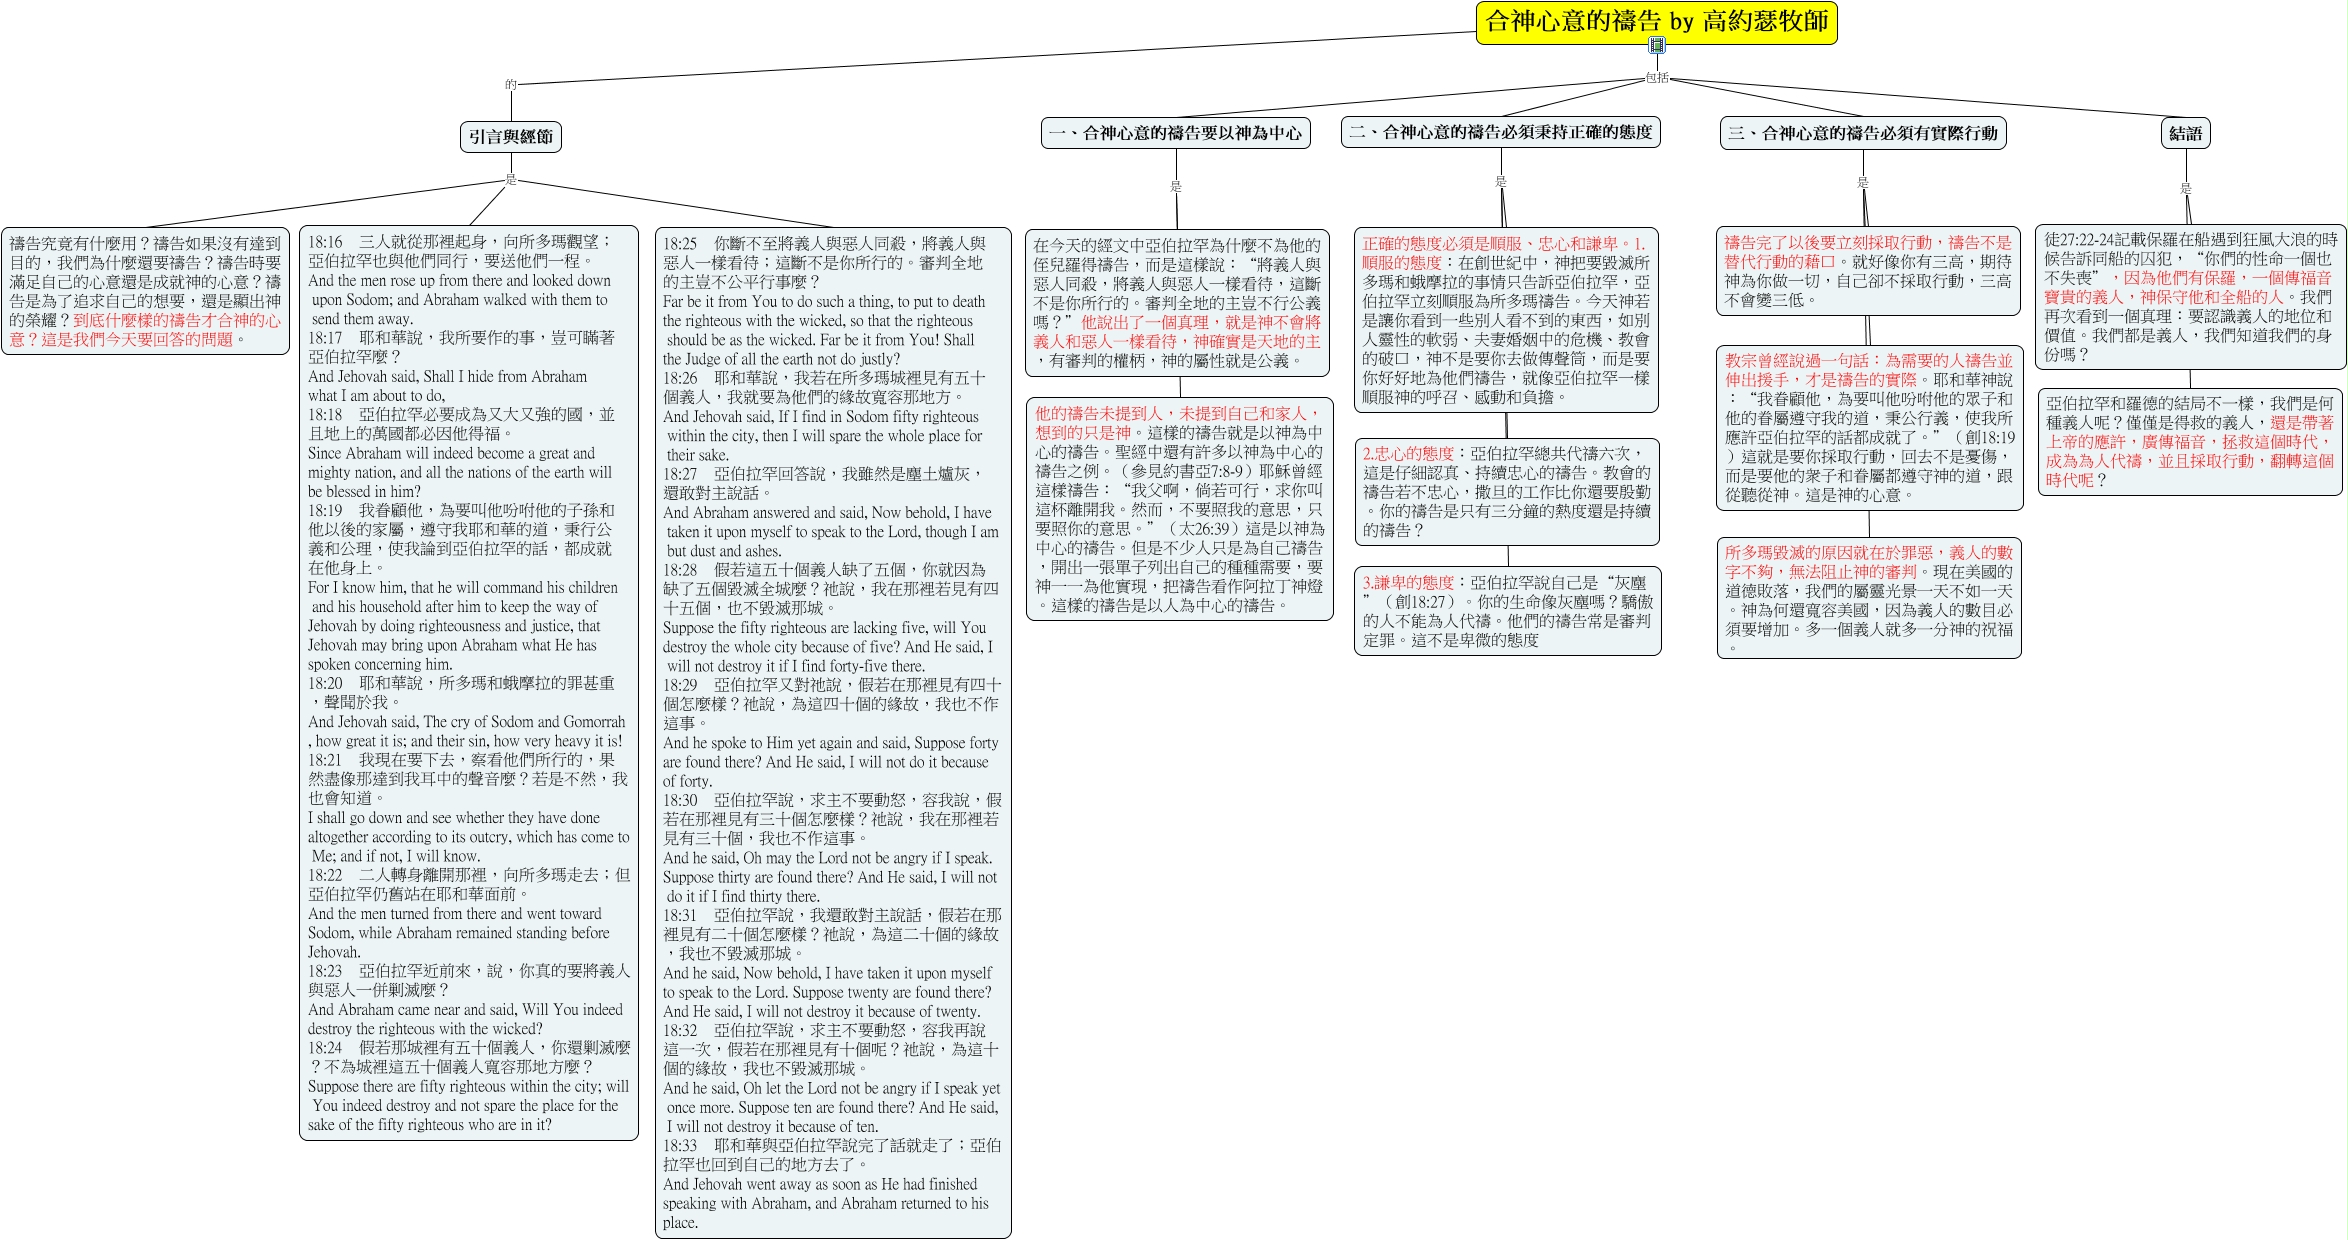Select the 結語 node
This screenshot has height=1240, width=2348.
(x=2186, y=133)
